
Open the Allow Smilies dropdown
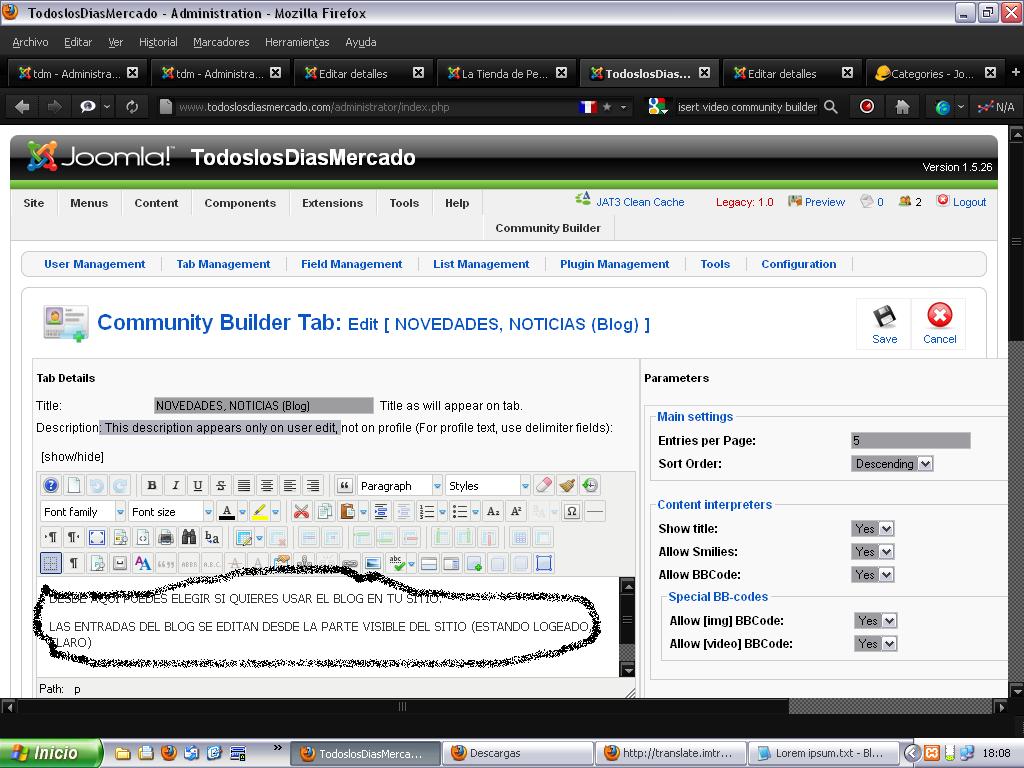pyautogui.click(x=873, y=551)
